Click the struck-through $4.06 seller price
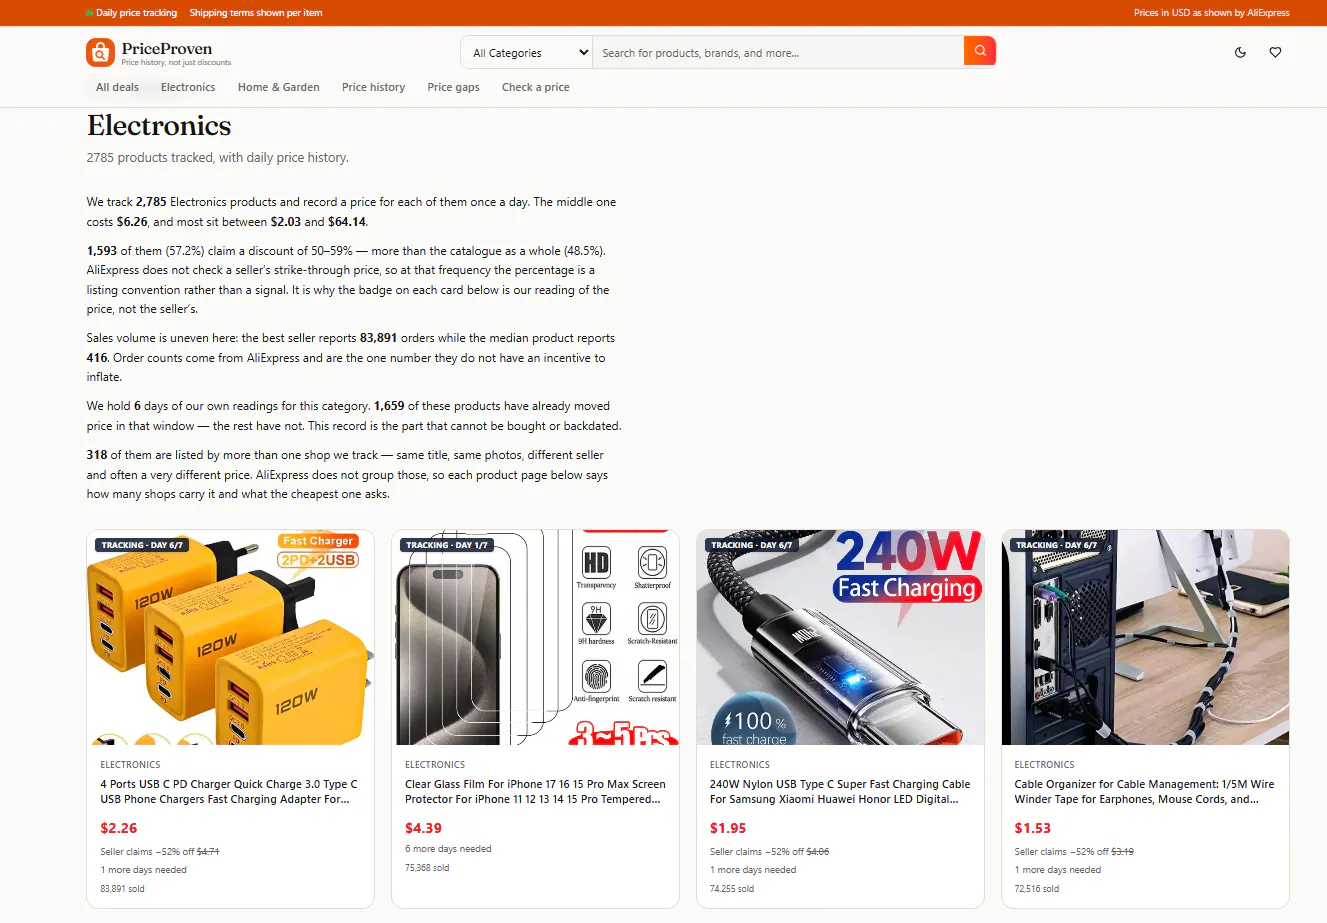The height and width of the screenshot is (923, 1327). [x=817, y=852]
